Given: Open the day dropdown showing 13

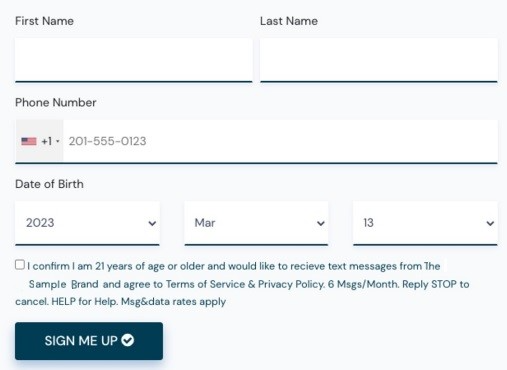Looking at the screenshot, I should (425, 223).
